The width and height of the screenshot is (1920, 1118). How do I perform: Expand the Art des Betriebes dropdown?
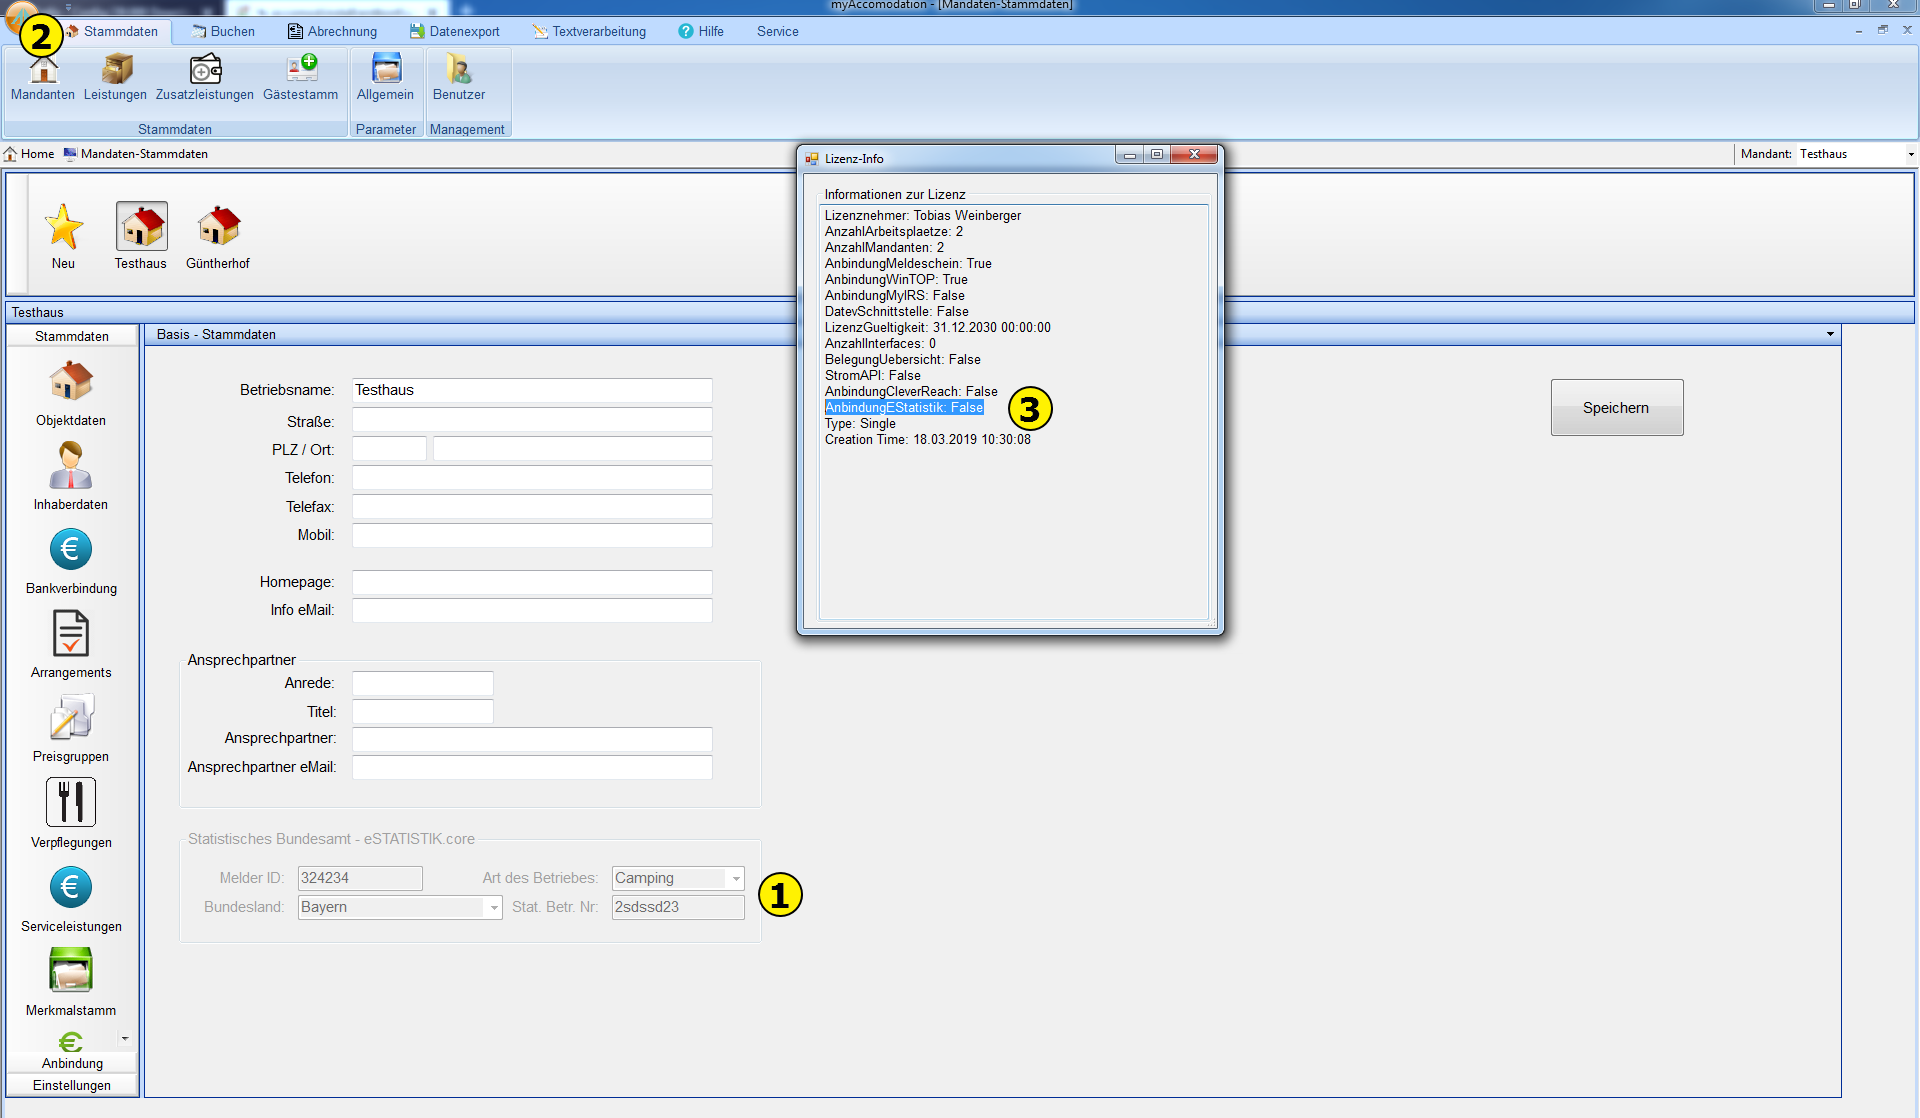[x=736, y=878]
